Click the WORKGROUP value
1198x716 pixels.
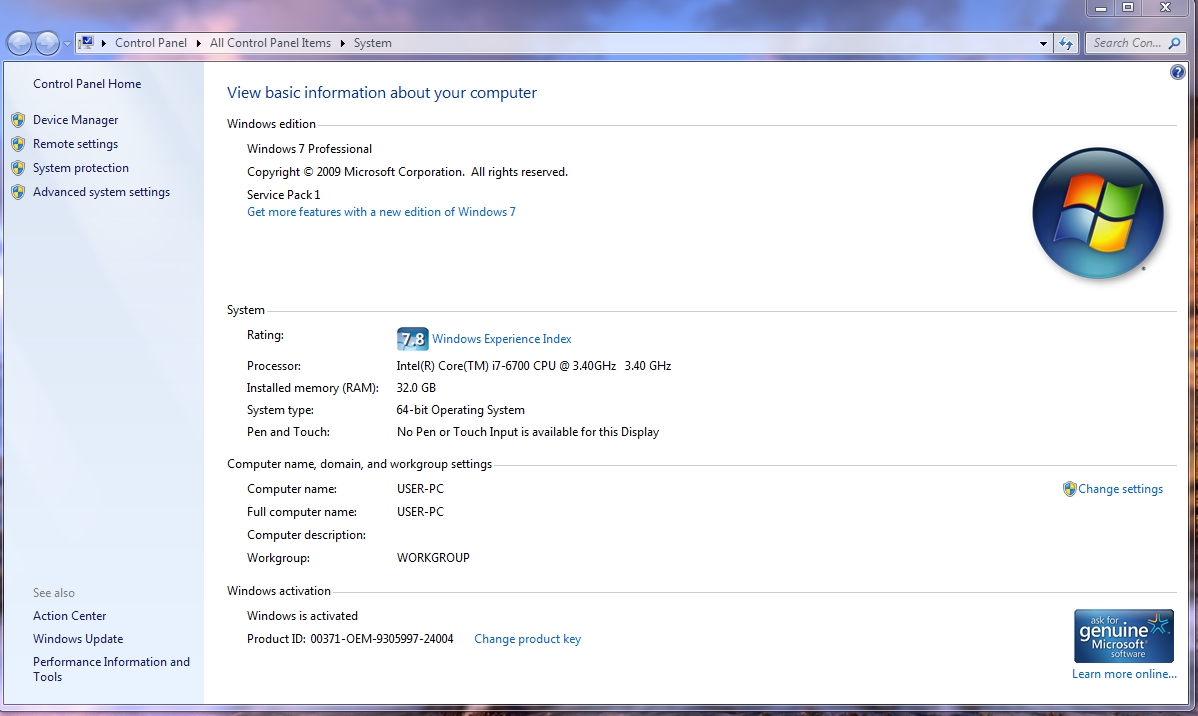click(433, 558)
